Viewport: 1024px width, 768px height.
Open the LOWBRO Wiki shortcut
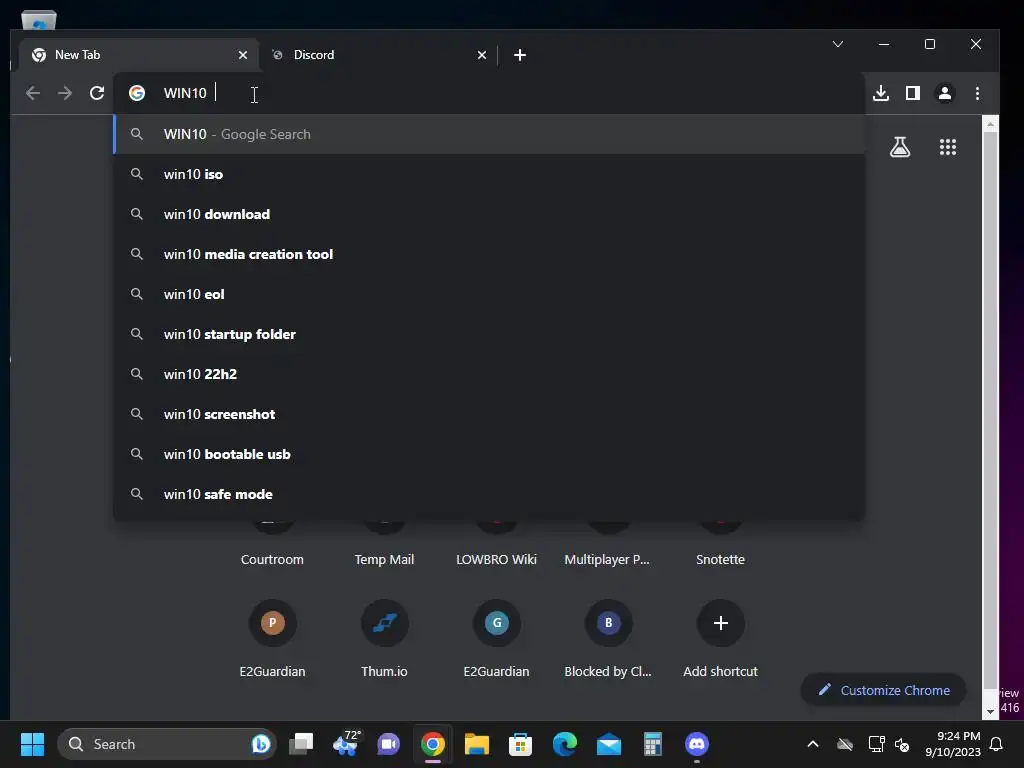tap(496, 559)
